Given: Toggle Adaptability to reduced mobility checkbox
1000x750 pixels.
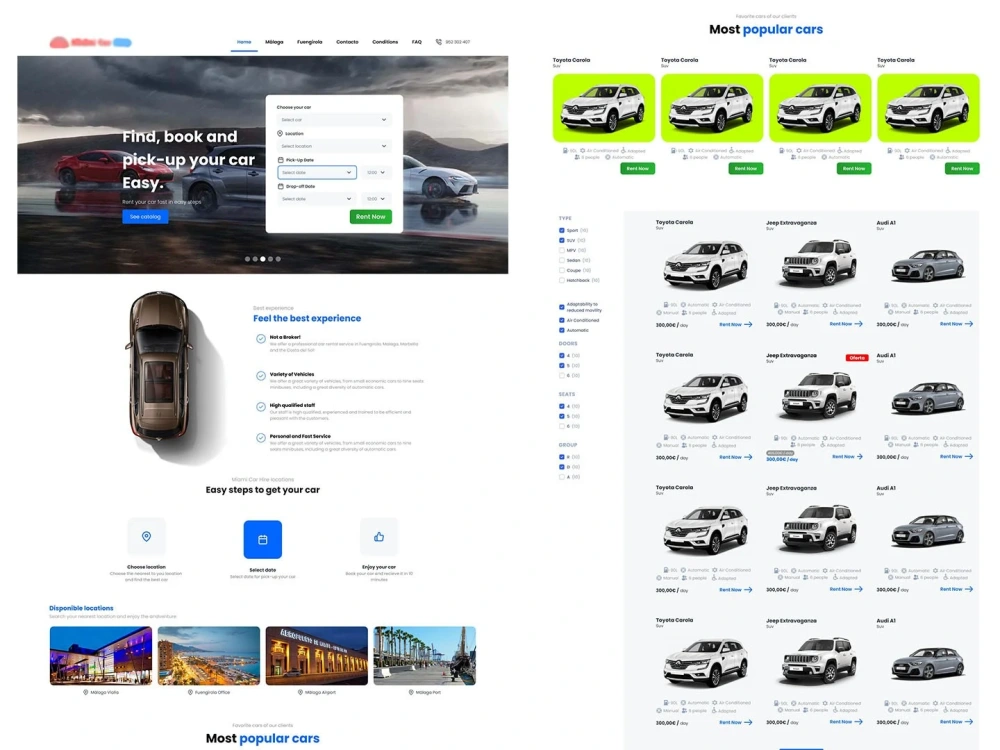Looking at the screenshot, I should [x=562, y=307].
